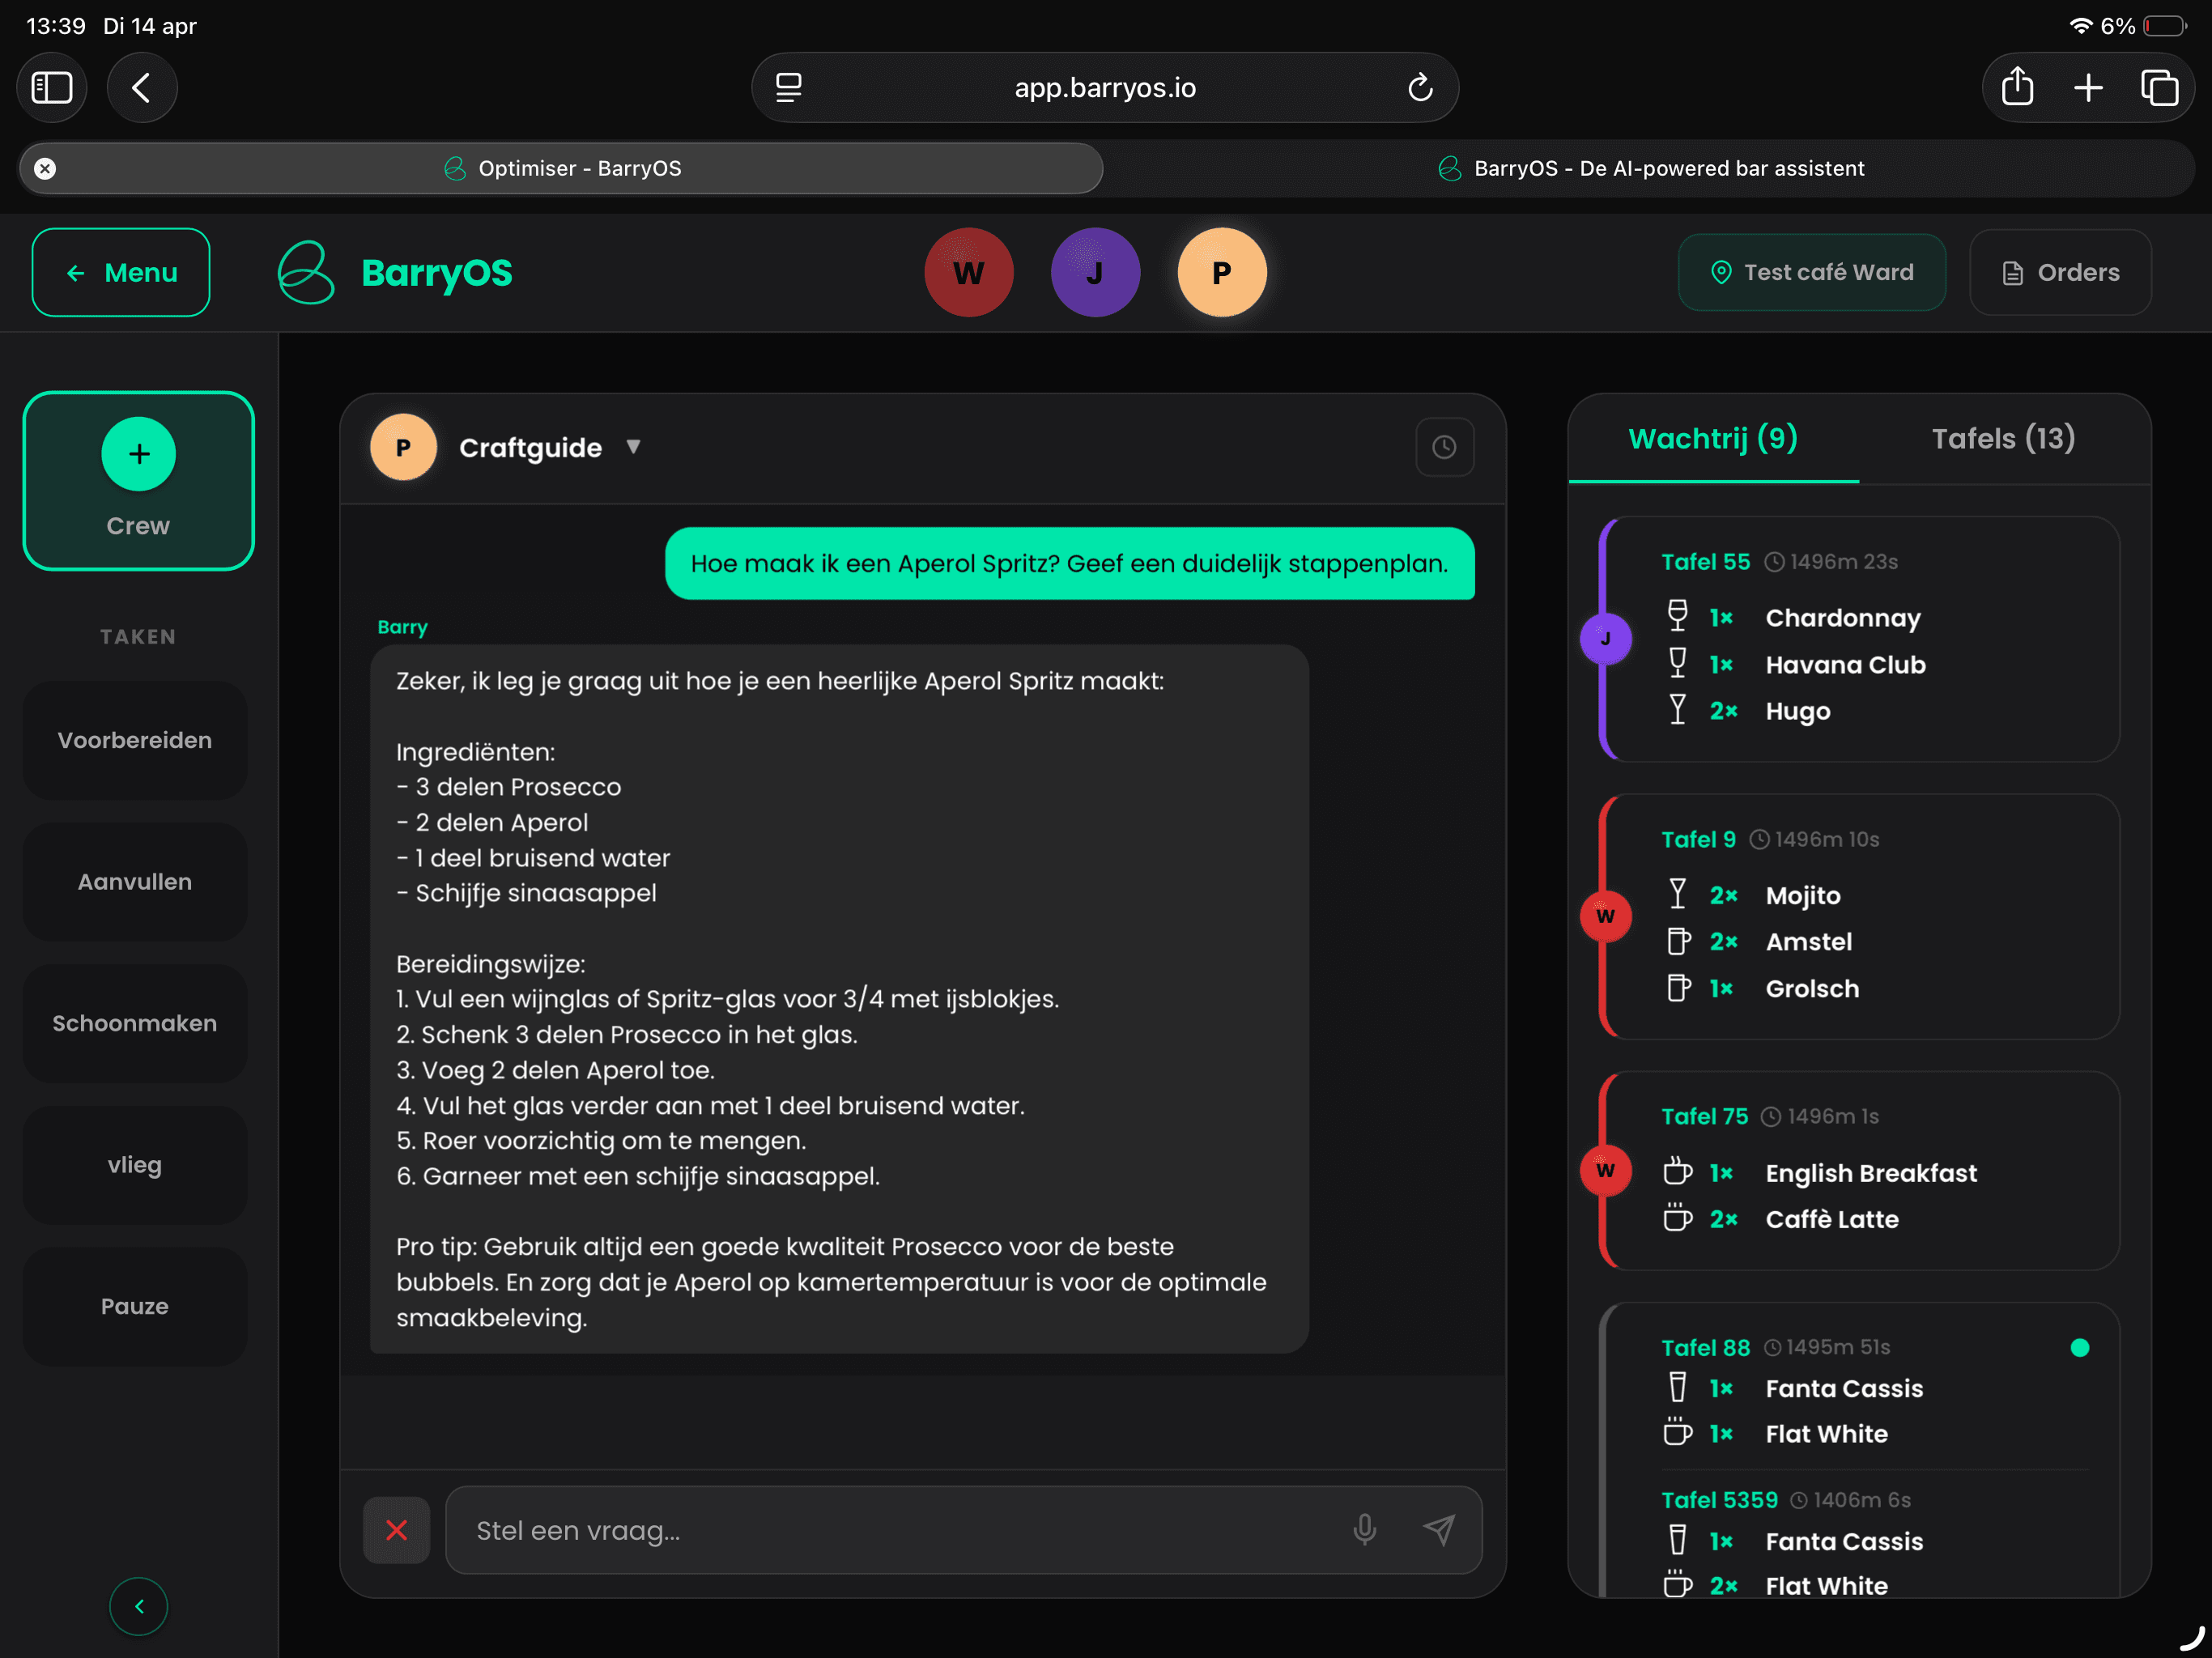Open the Test café Ward location selector

(1811, 272)
